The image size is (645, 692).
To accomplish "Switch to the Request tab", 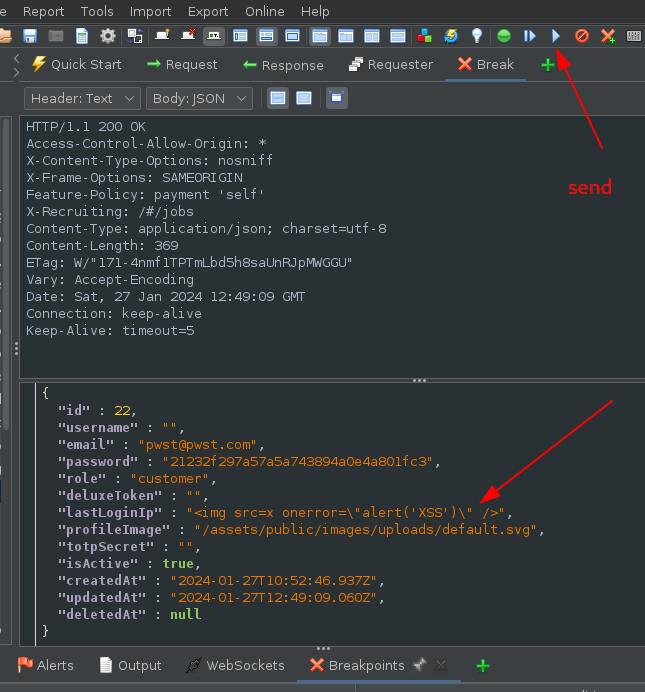I will (182, 64).
